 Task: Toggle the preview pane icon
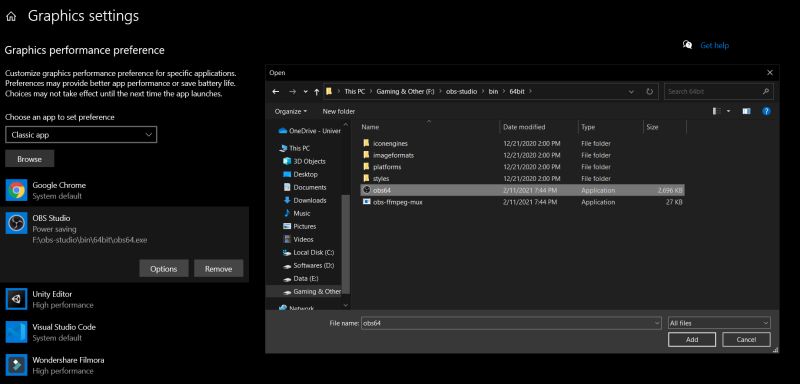point(746,111)
